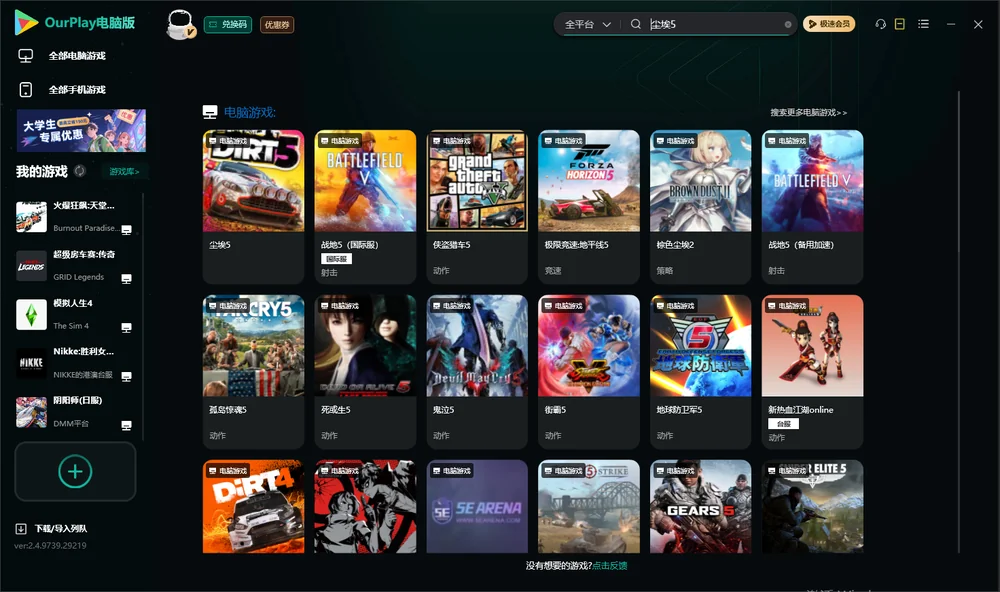Open the list menu icon in title bar
Image resolution: width=1000 pixels, height=592 pixels.
[x=923, y=24]
